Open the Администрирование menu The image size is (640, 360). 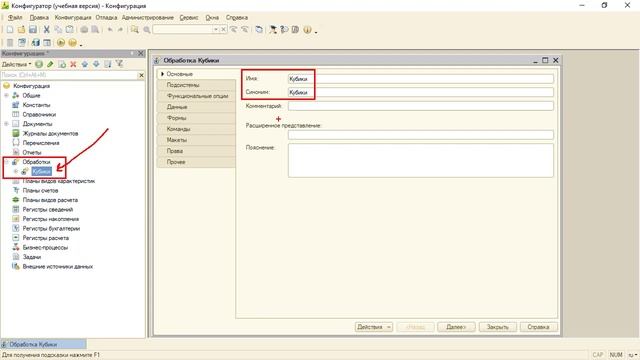(x=148, y=18)
